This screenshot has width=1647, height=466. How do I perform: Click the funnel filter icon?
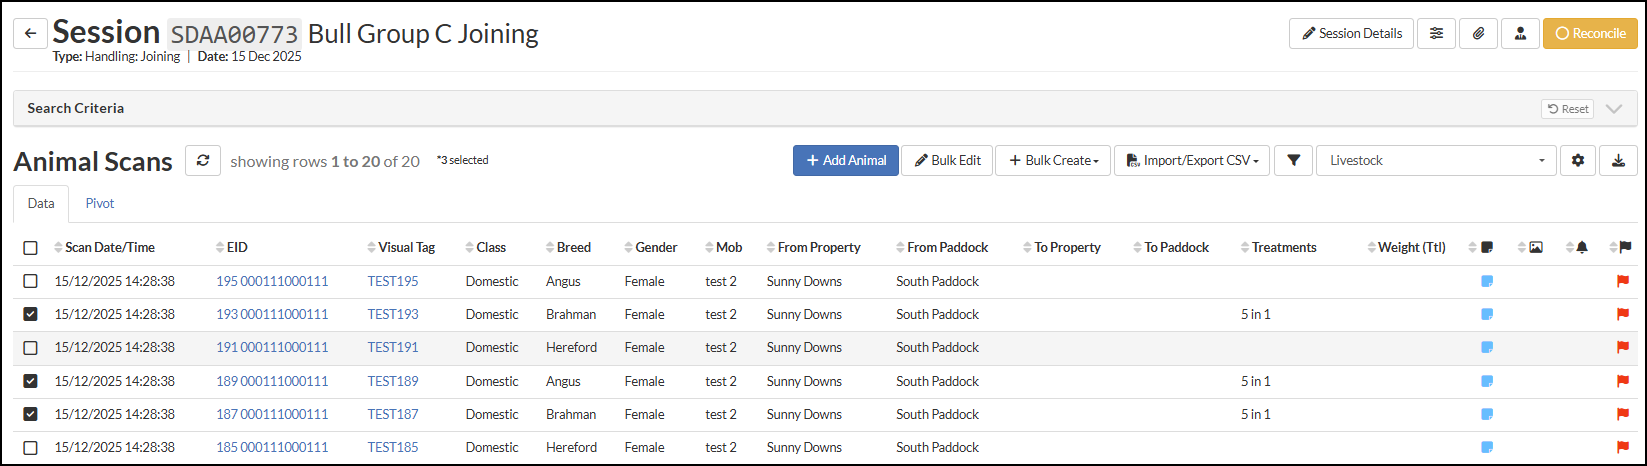pos(1293,161)
